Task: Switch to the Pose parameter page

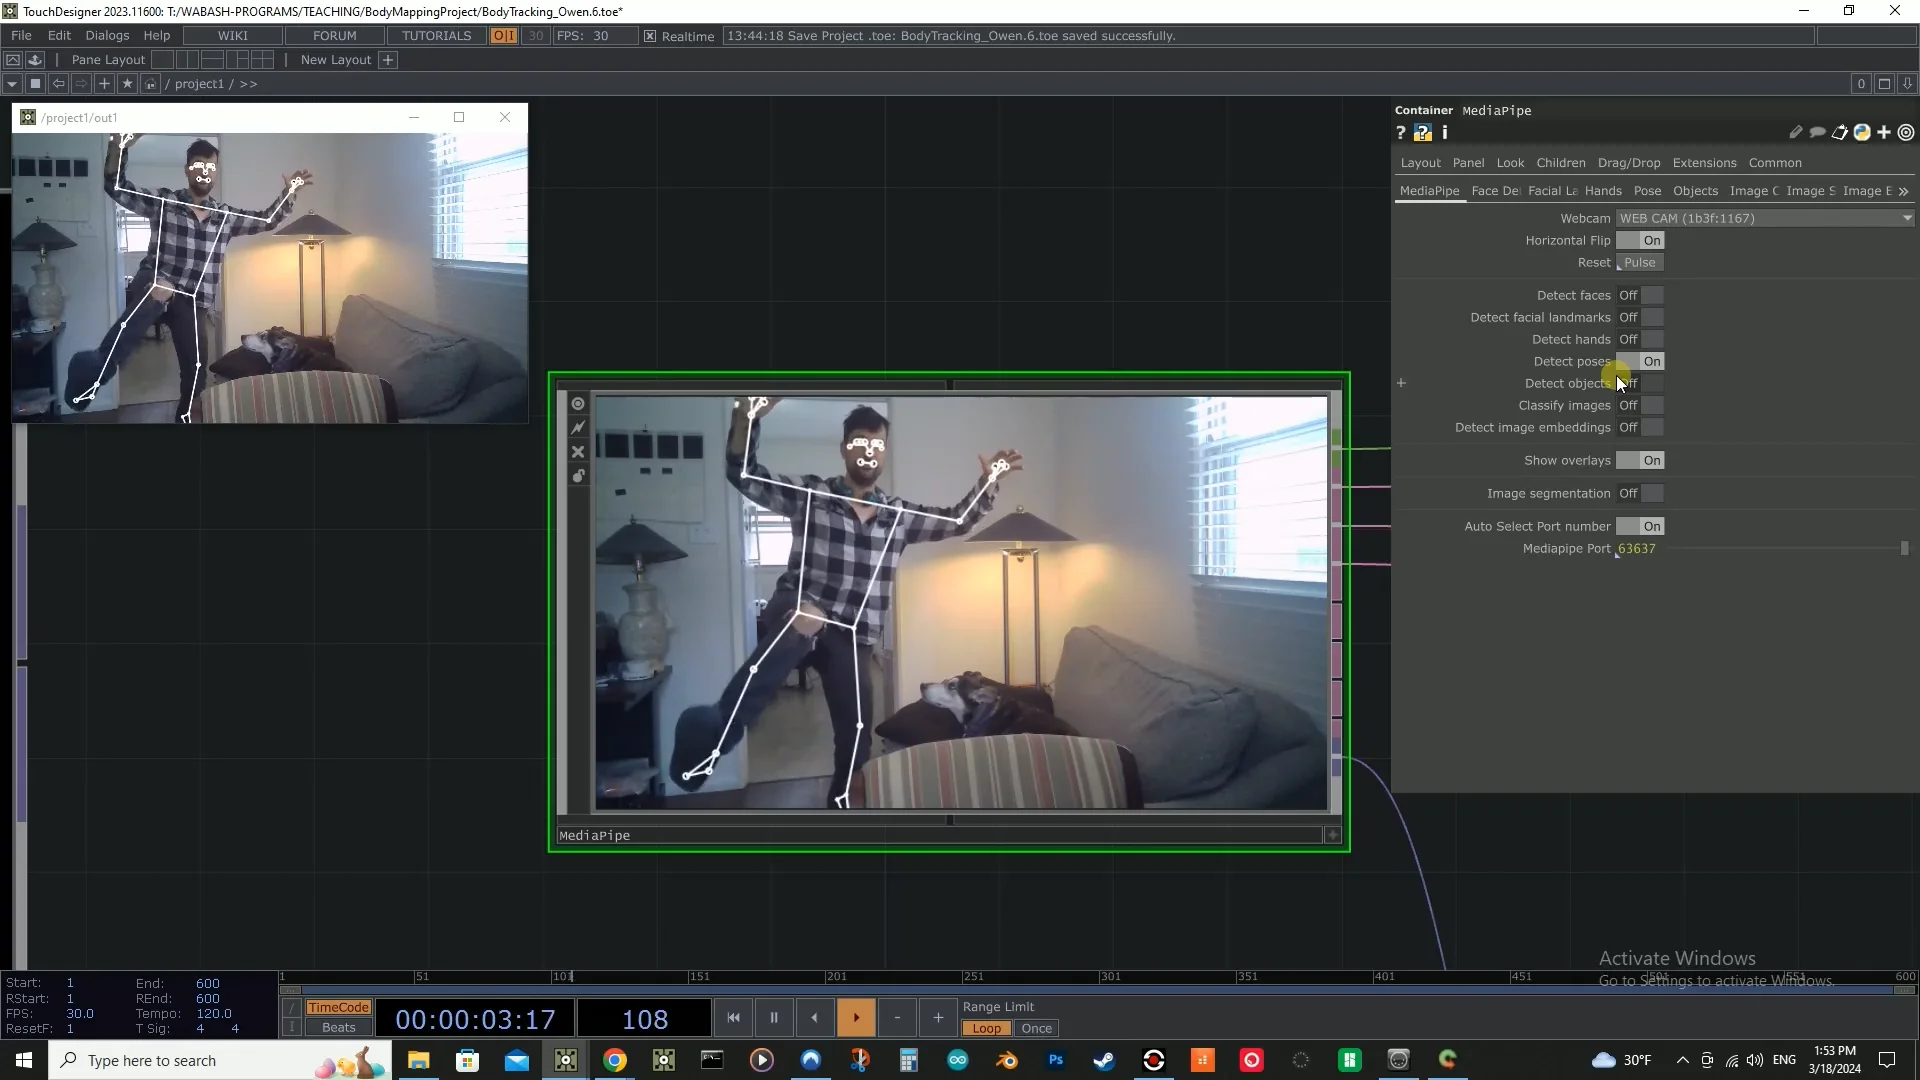Action: (1647, 191)
